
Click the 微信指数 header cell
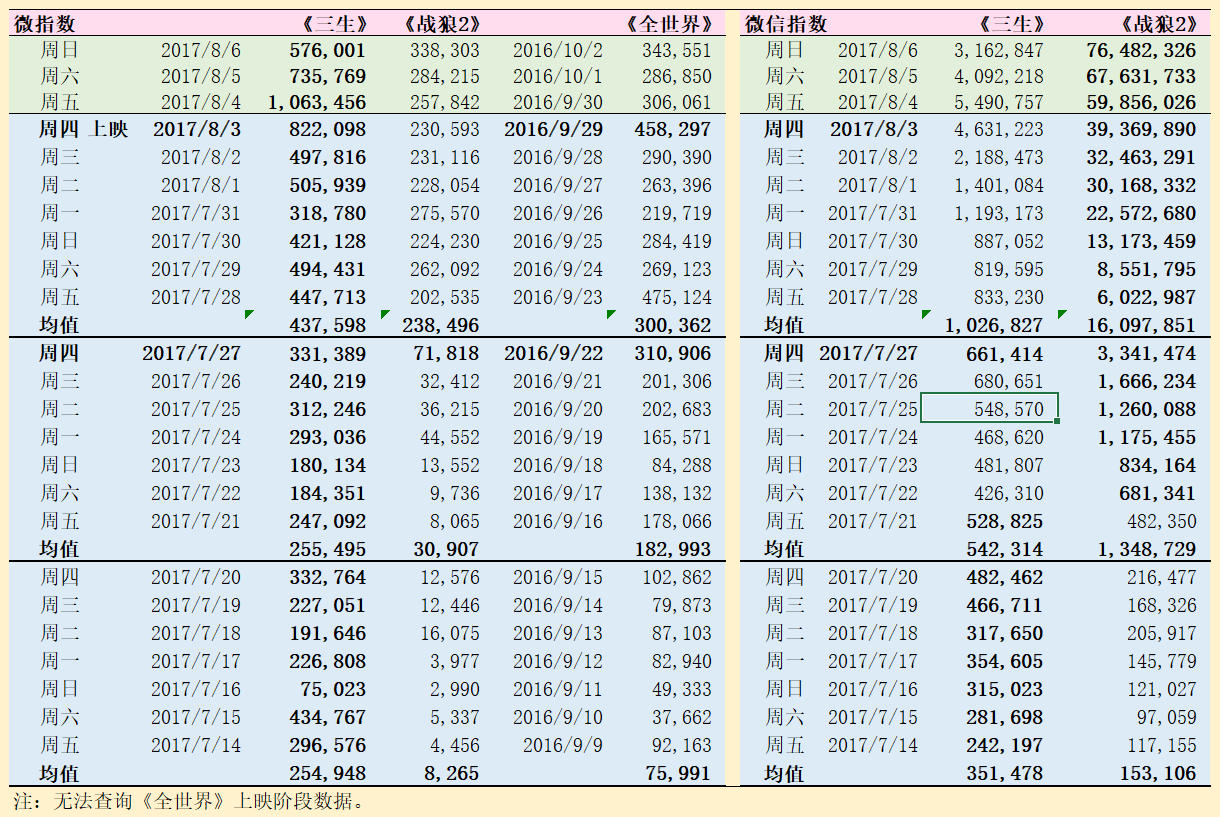pos(786,24)
